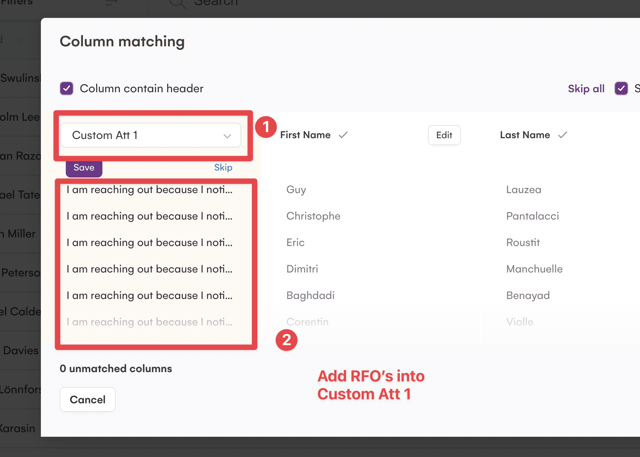640x457 pixels.
Task: Click Edit next to First Name
Action: click(x=444, y=135)
